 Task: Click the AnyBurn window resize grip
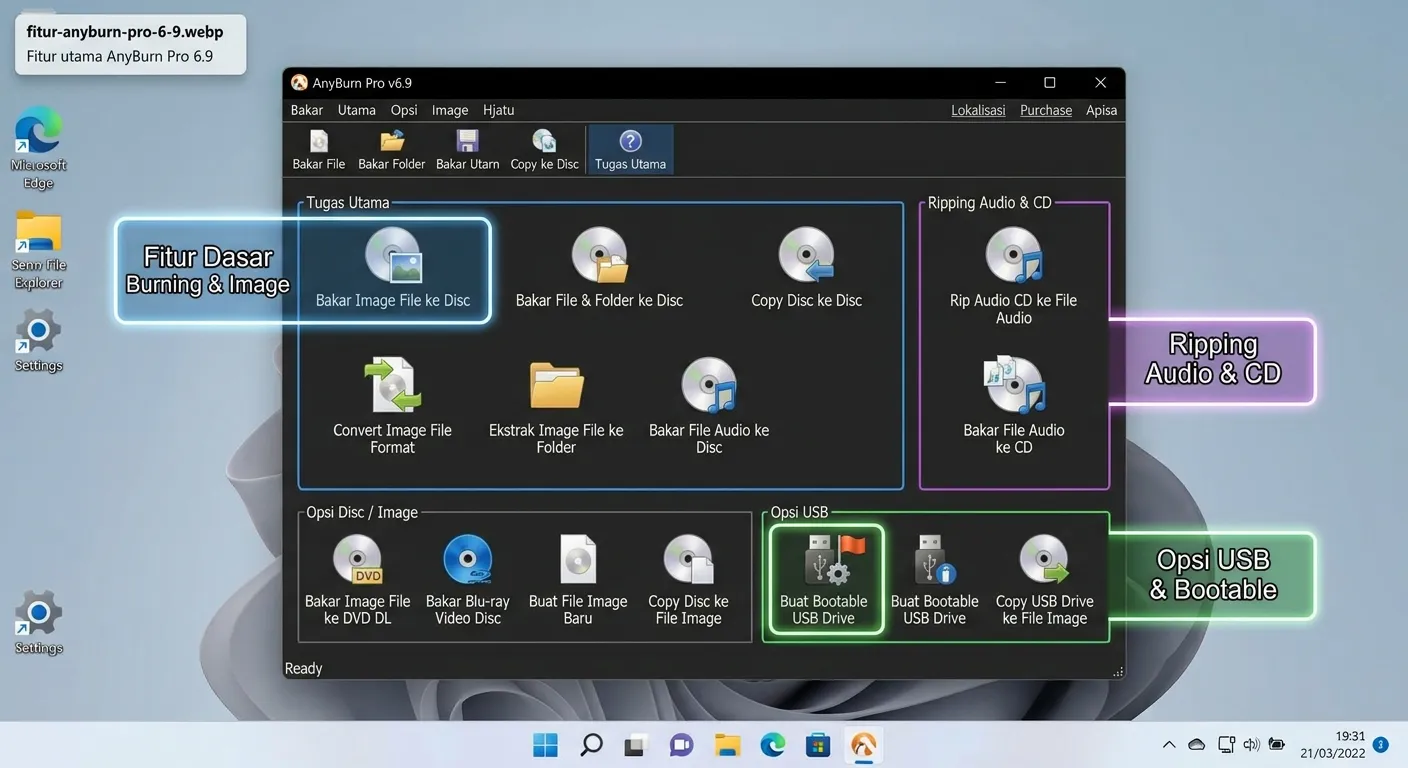(1118, 672)
